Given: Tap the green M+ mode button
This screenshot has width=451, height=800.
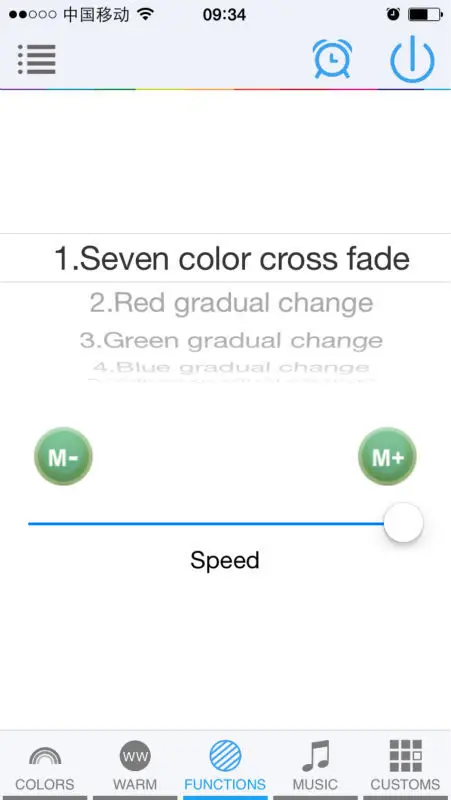Looking at the screenshot, I should pyautogui.click(x=388, y=457).
